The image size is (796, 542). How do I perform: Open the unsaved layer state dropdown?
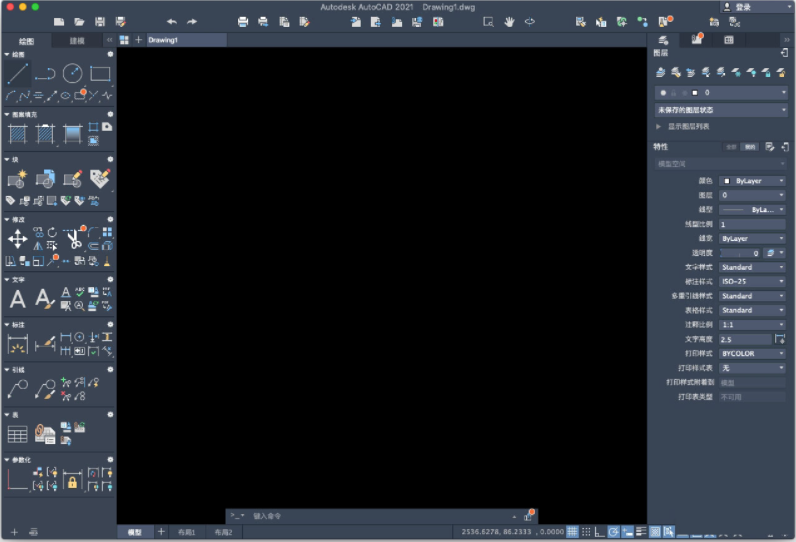tap(721, 110)
